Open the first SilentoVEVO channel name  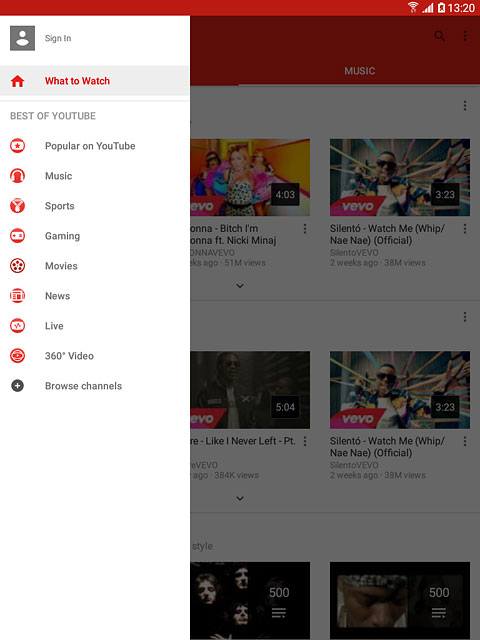click(354, 253)
